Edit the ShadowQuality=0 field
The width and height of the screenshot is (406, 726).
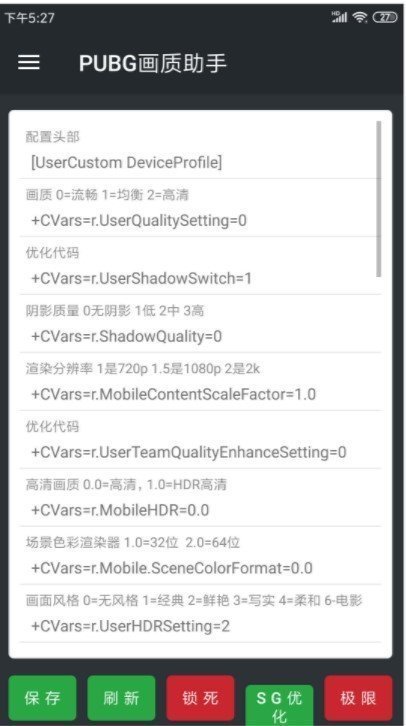tap(200, 337)
